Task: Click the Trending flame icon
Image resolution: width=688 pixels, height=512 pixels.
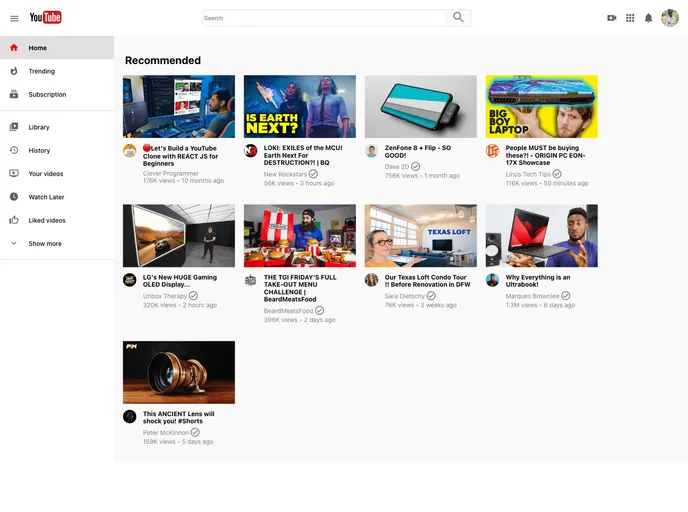Action: (14, 71)
